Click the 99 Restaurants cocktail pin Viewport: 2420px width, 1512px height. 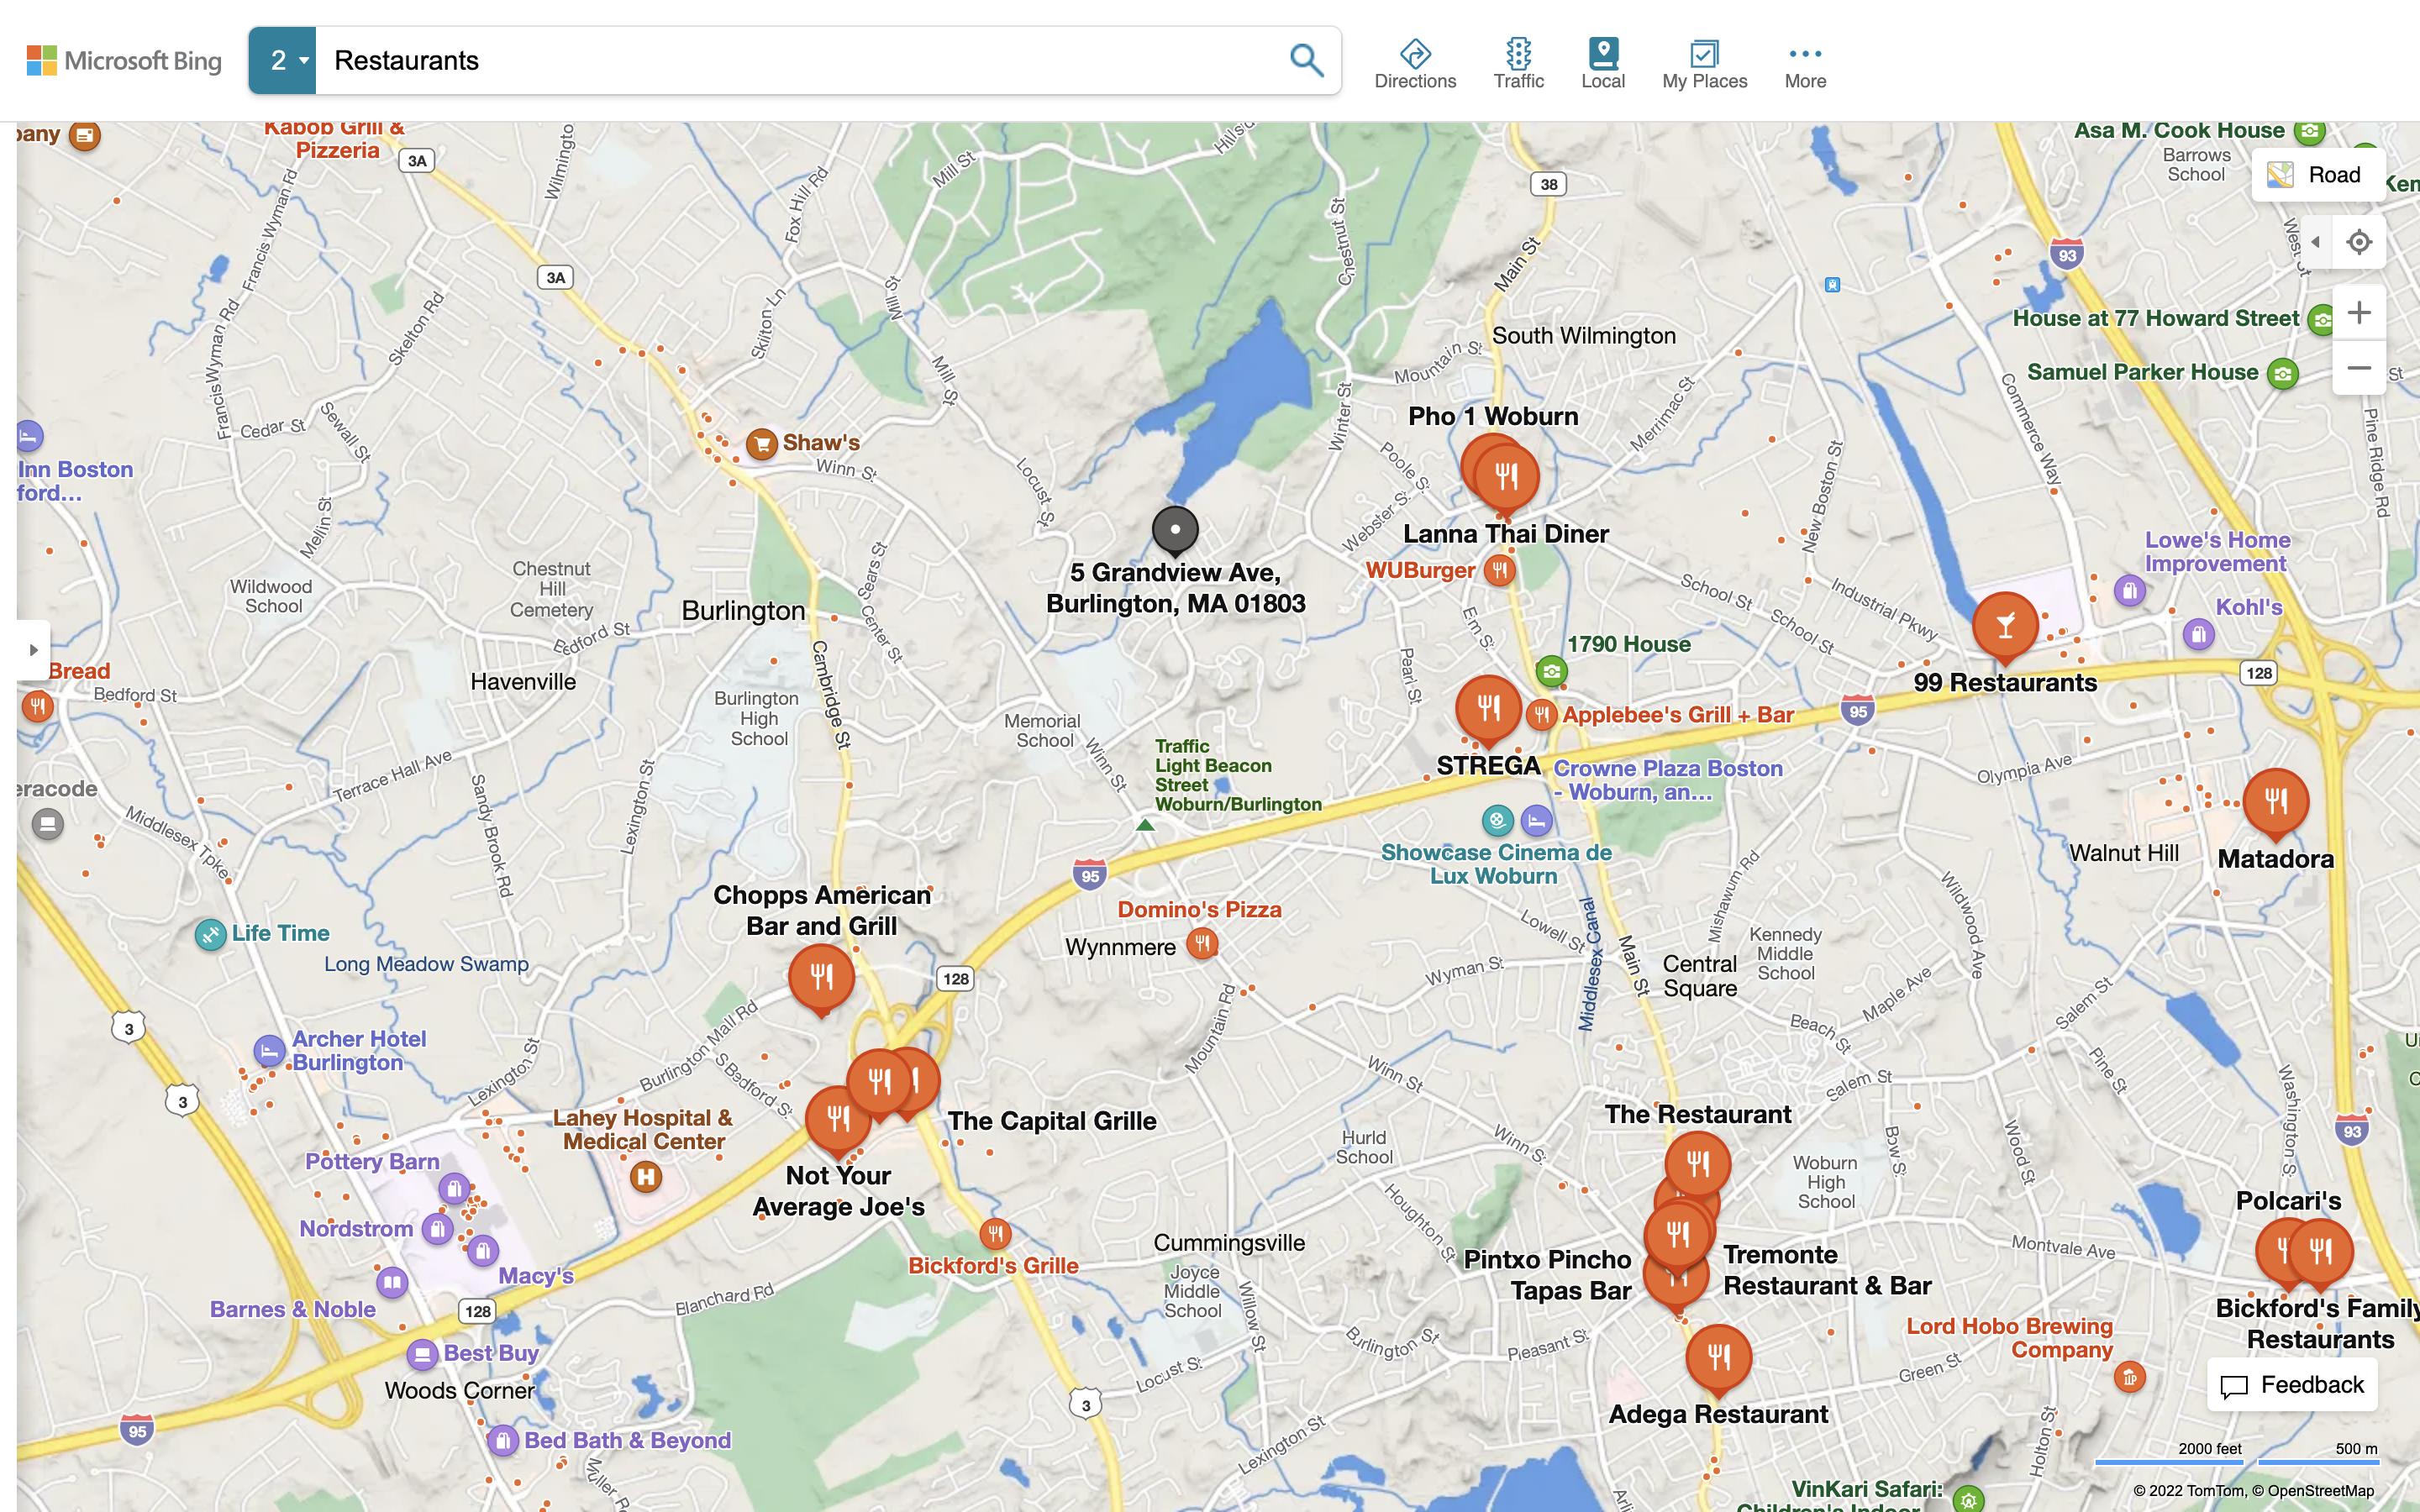click(2004, 627)
